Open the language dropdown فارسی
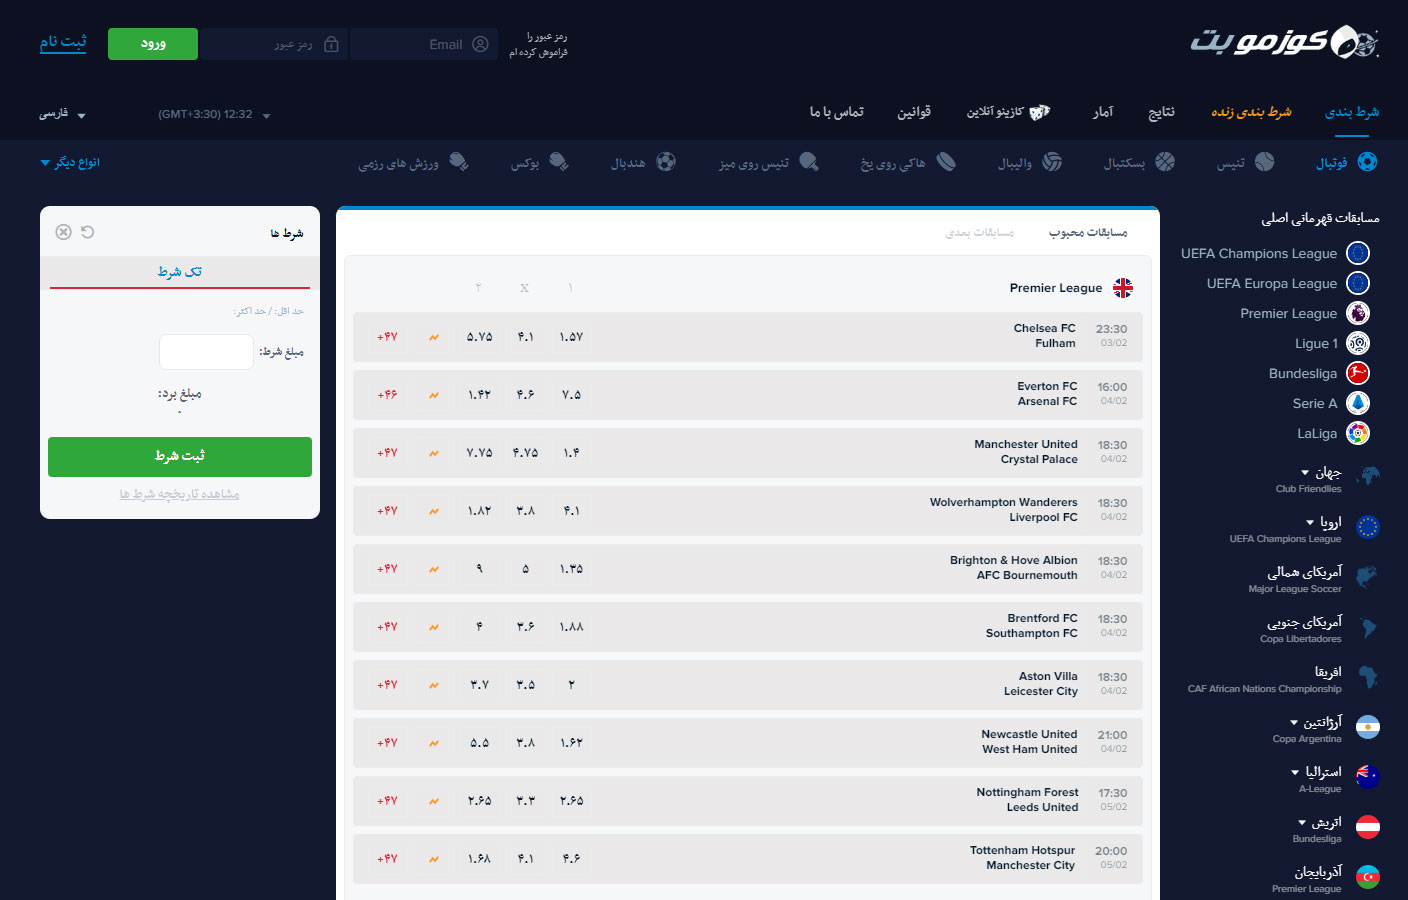 coord(62,114)
